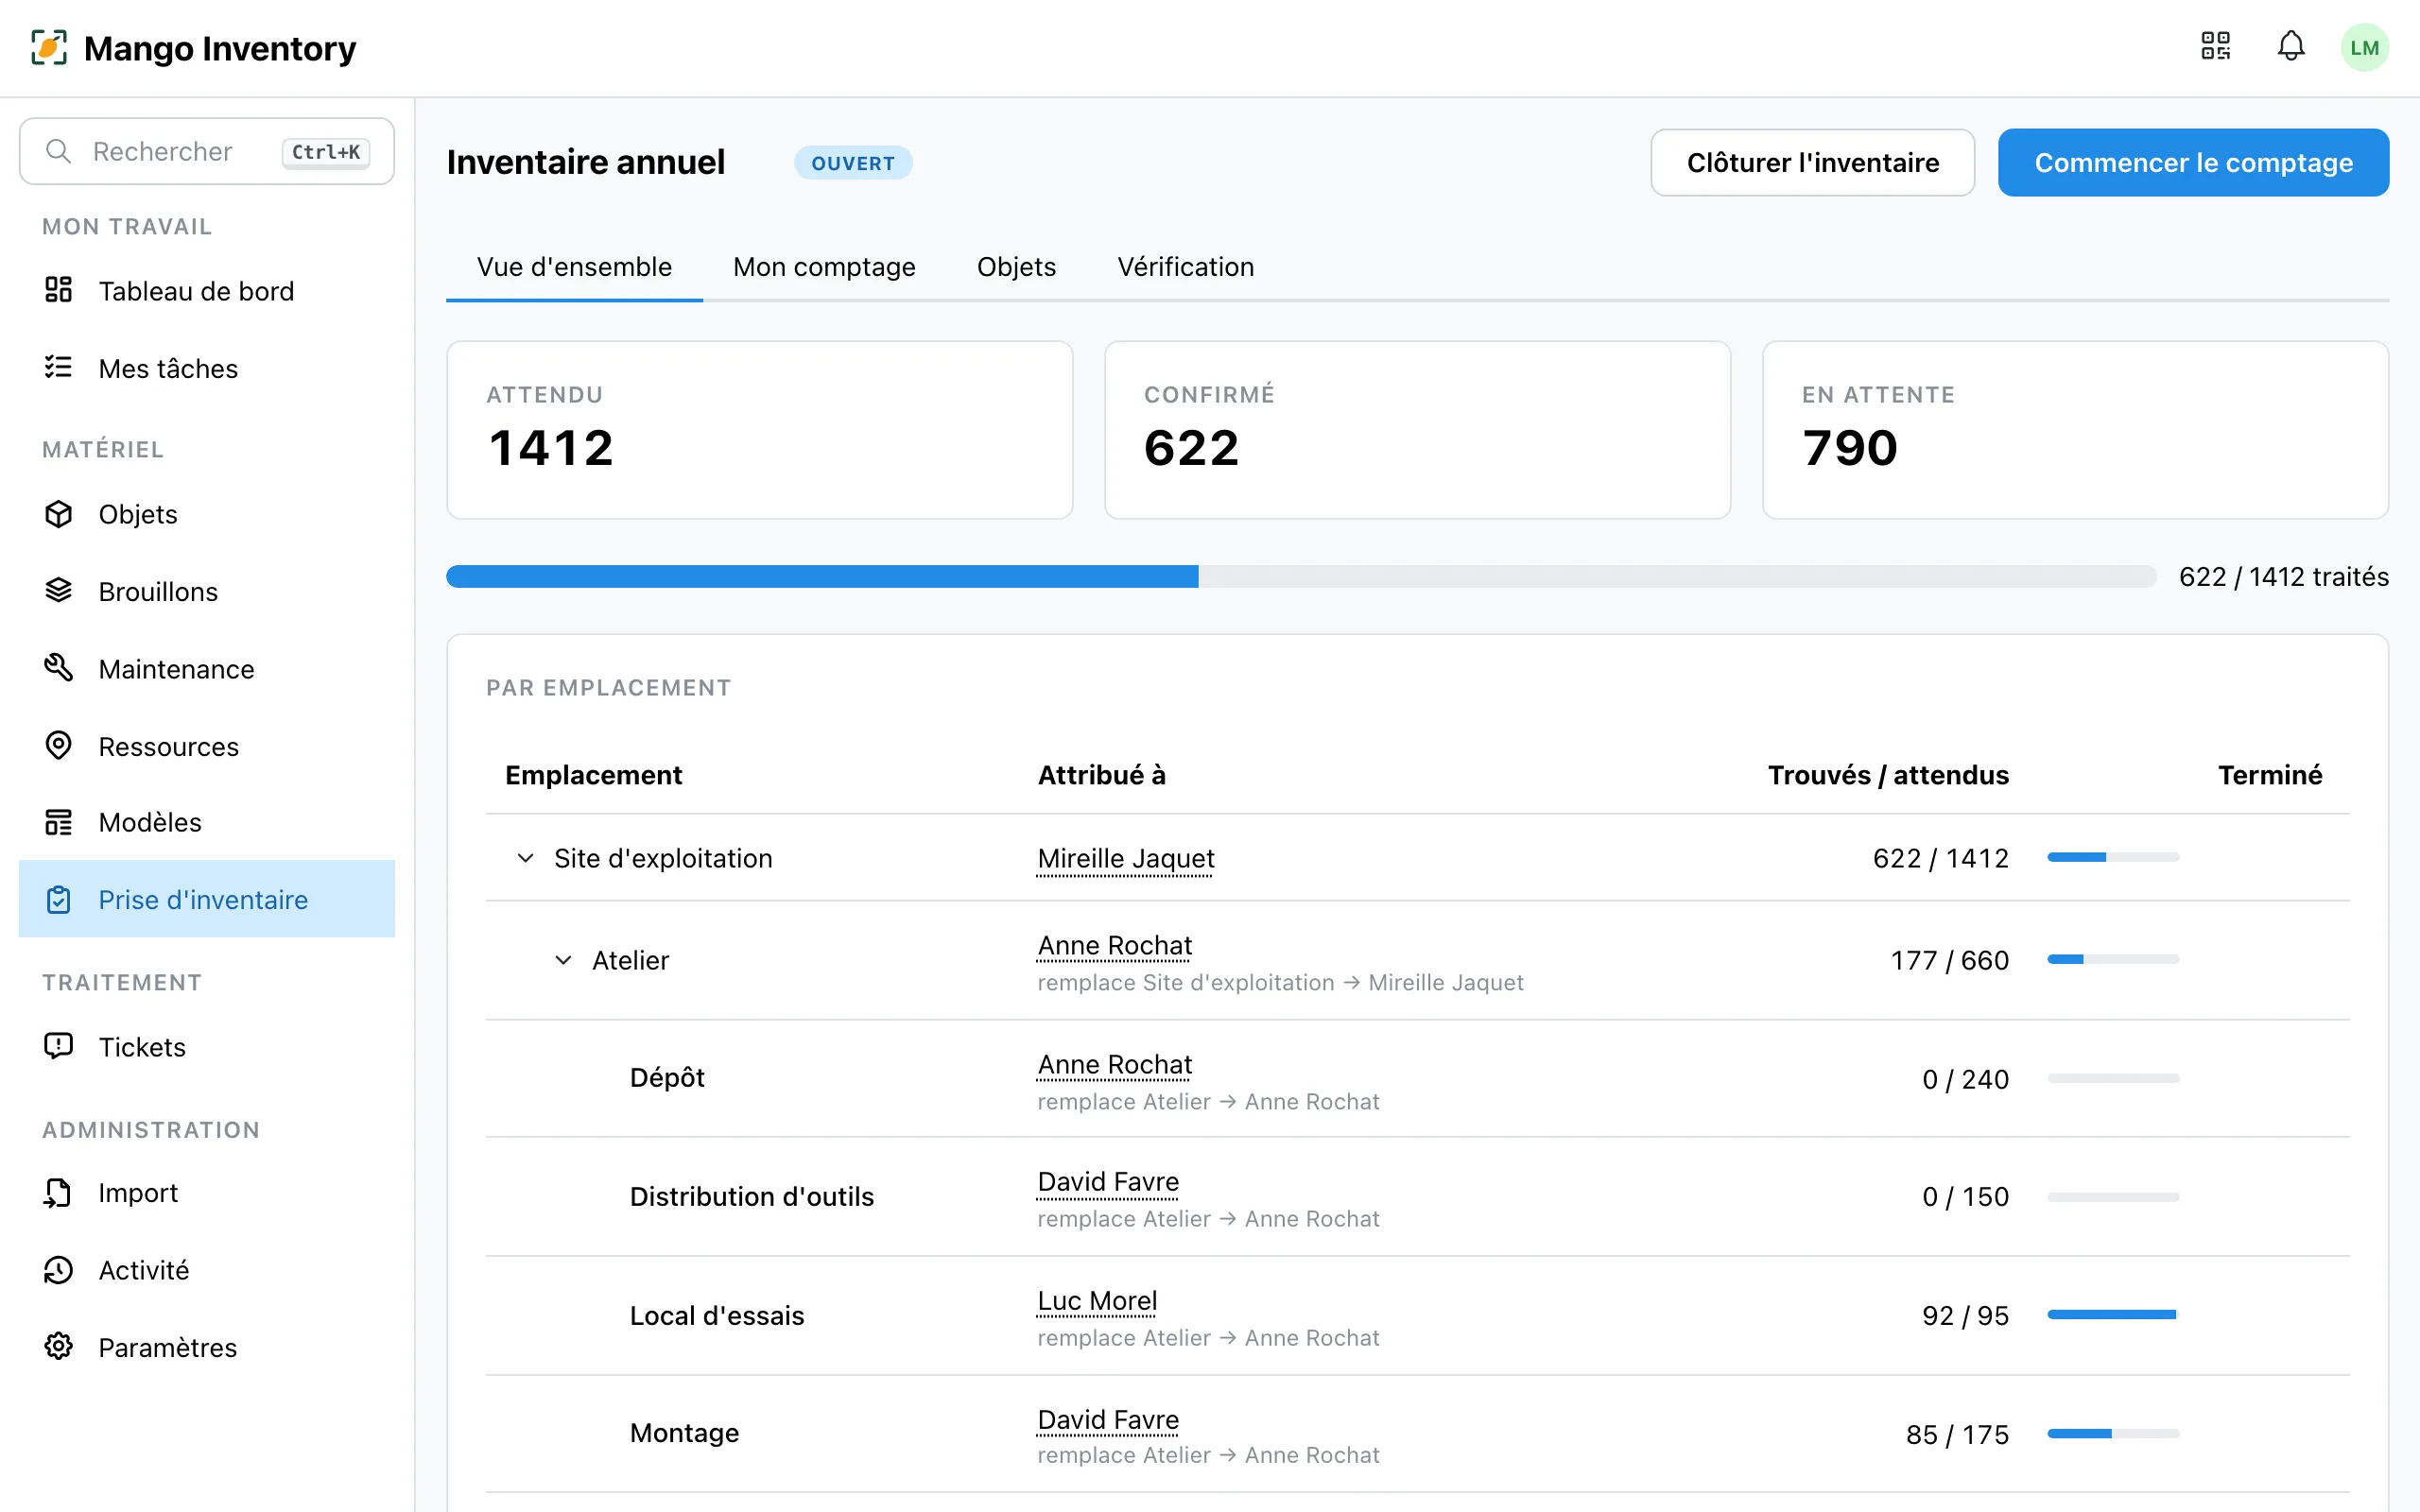Click David Favre in Distribution d'outils row
This screenshot has height=1512, width=2420.
[1108, 1182]
